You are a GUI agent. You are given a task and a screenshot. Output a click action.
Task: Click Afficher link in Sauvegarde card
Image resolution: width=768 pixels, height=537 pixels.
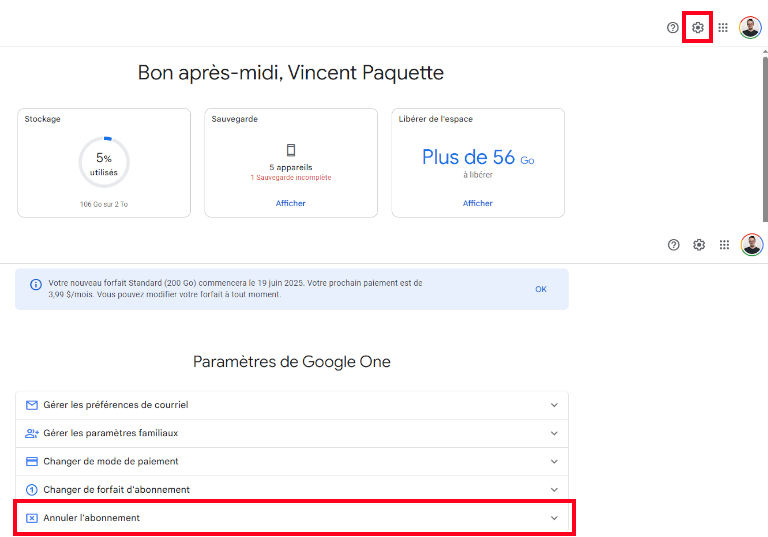(x=290, y=203)
